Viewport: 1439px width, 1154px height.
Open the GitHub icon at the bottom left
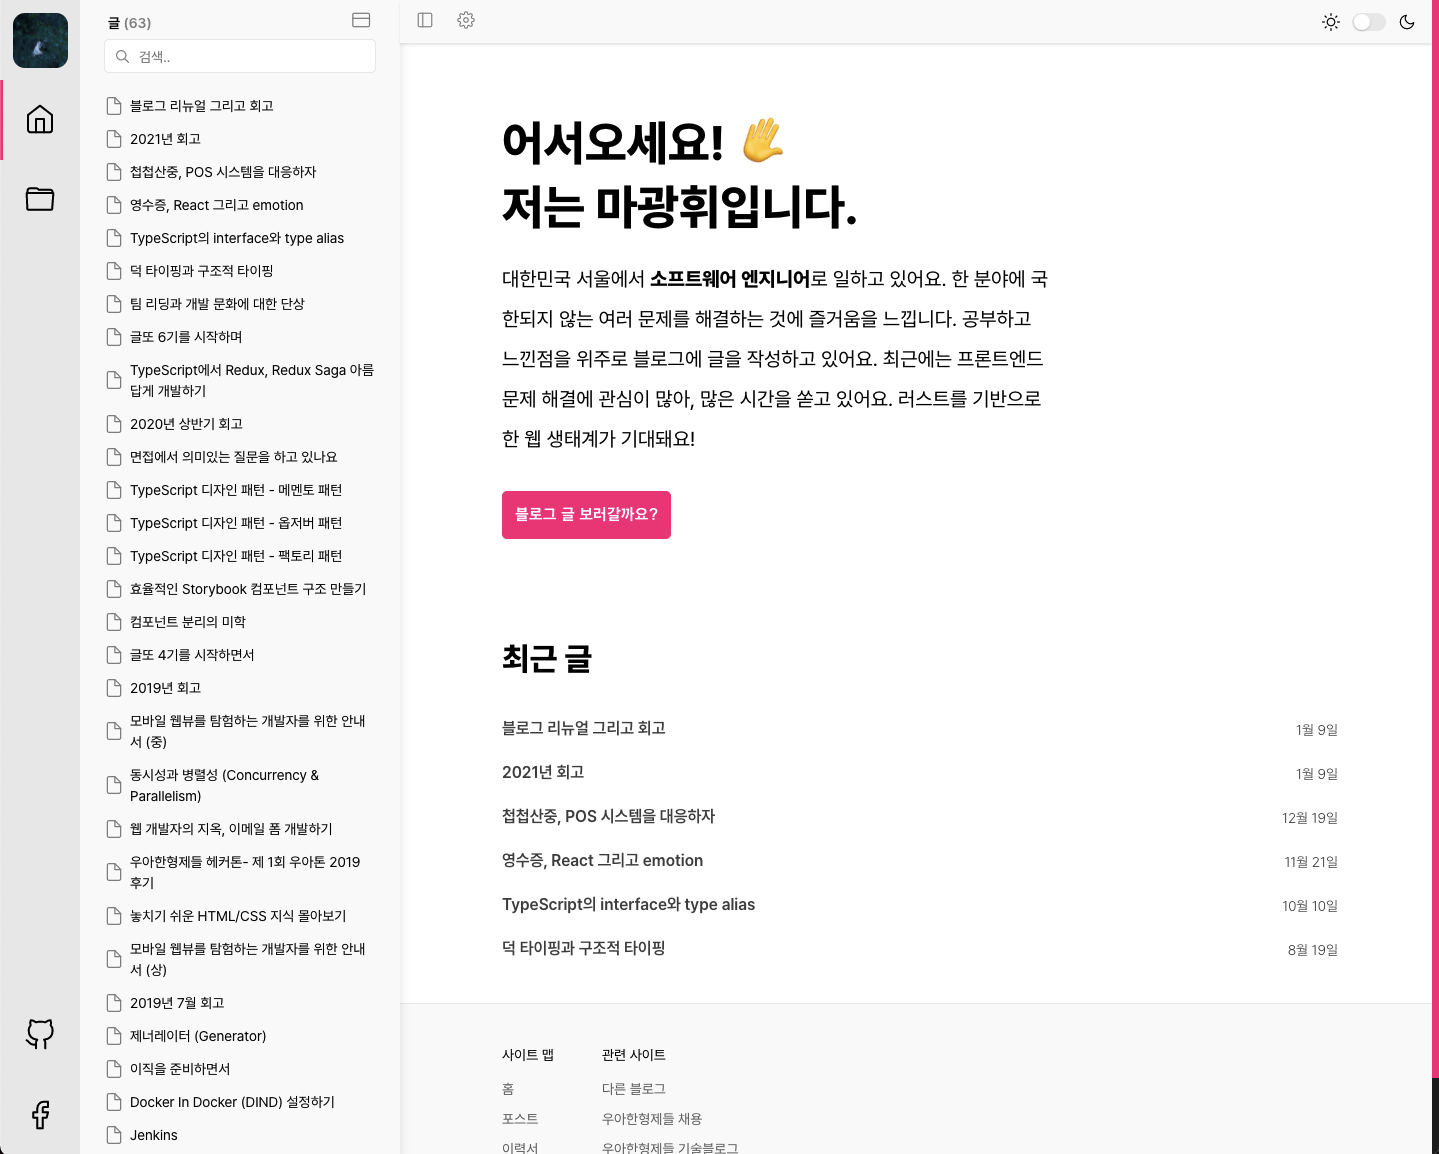tap(40, 1034)
